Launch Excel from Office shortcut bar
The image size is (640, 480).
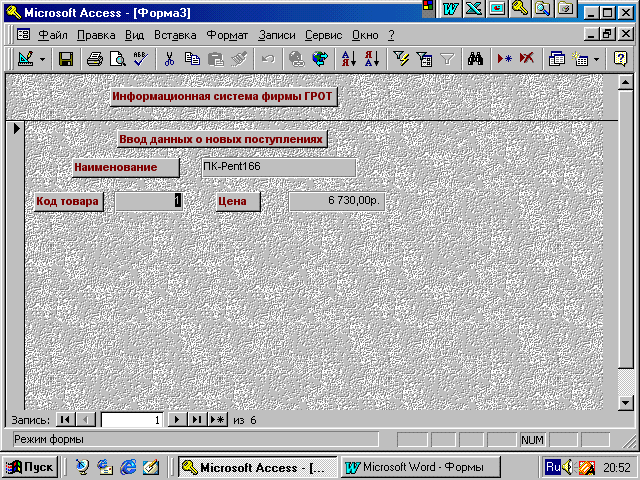click(x=473, y=9)
